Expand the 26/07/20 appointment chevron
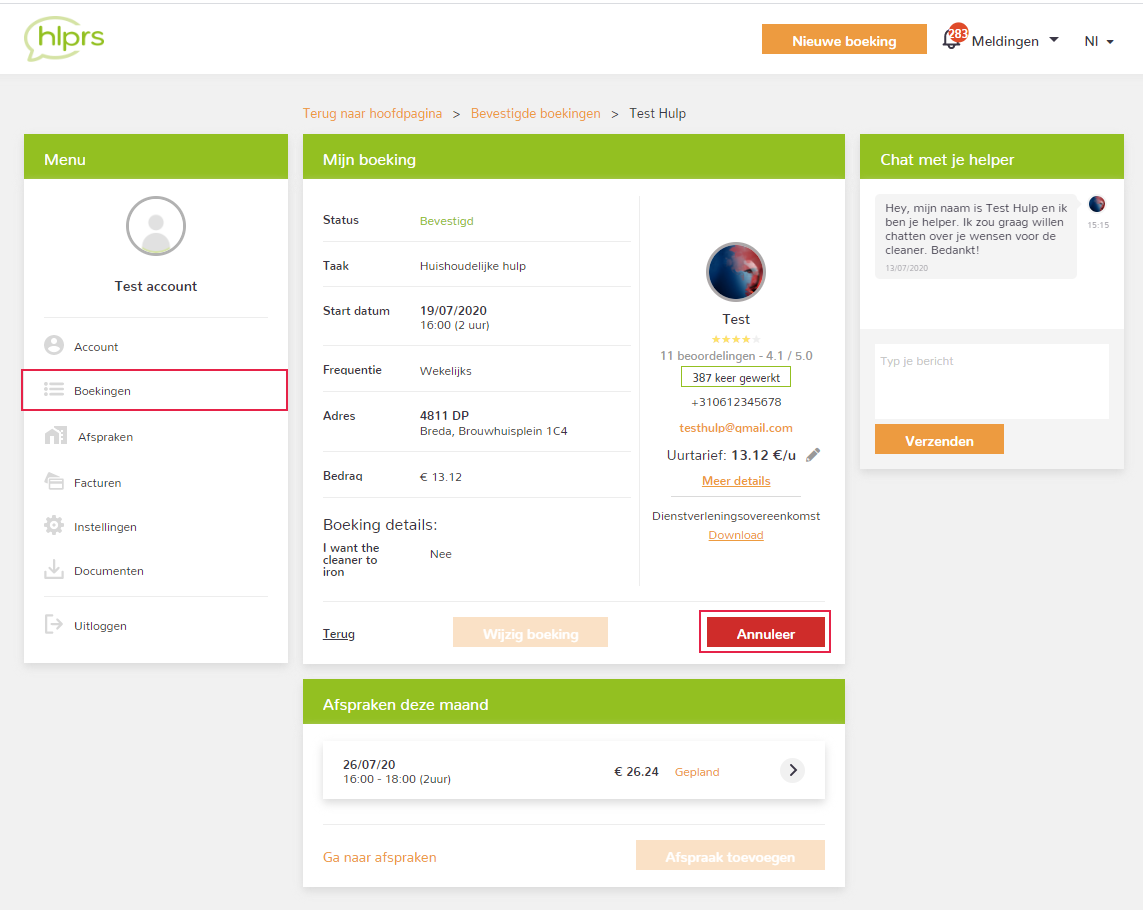The height and width of the screenshot is (910, 1143). pos(792,770)
